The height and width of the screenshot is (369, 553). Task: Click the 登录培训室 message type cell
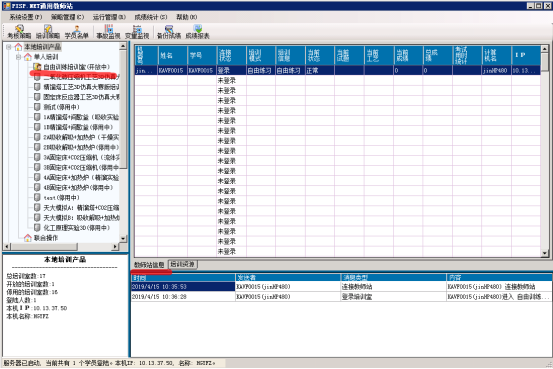pyautogui.click(x=393, y=297)
